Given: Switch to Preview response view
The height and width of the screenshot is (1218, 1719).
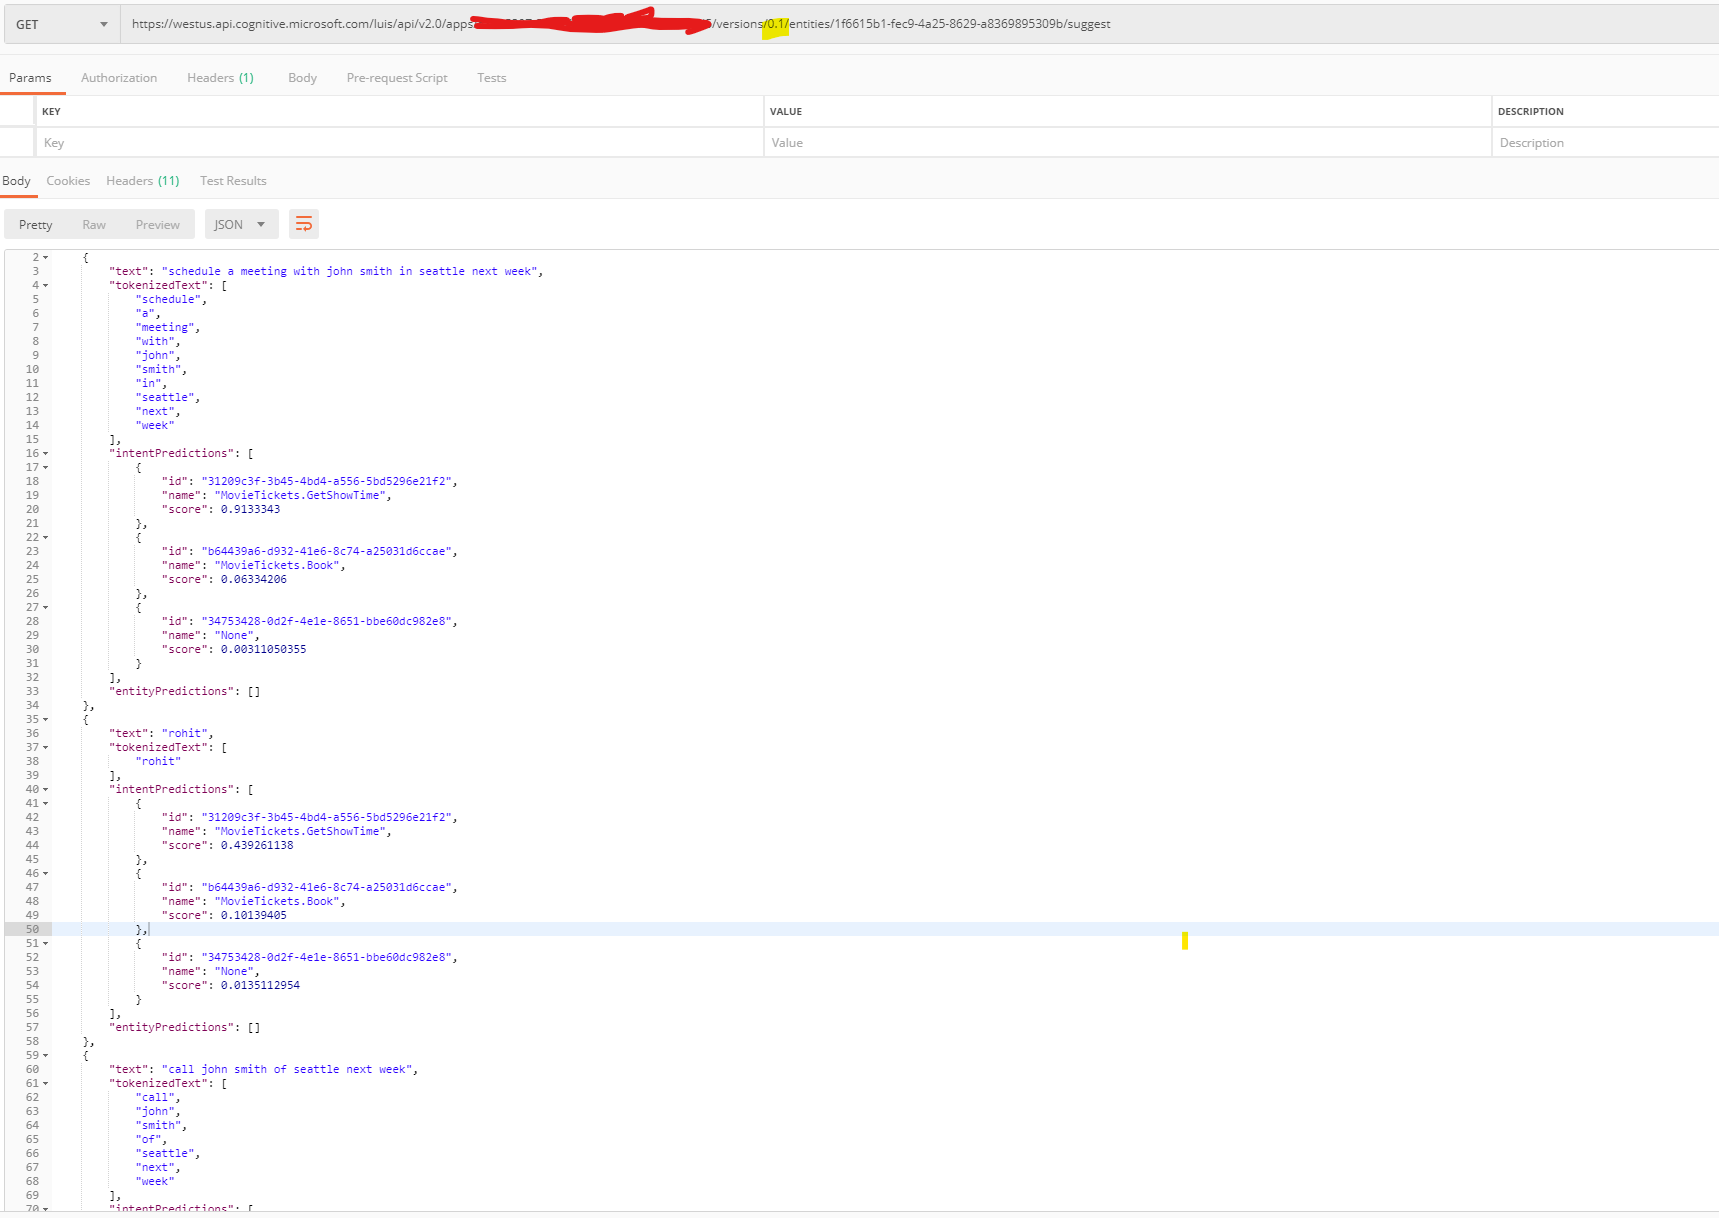Looking at the screenshot, I should point(157,223).
